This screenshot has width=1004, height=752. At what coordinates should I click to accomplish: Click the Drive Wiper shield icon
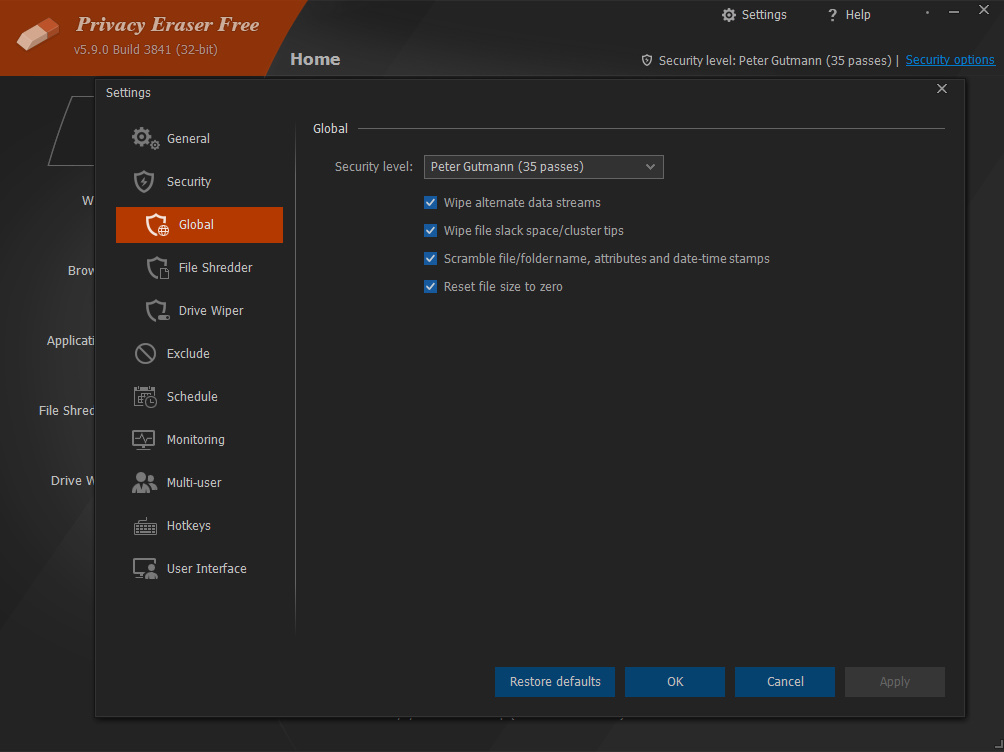click(x=157, y=311)
